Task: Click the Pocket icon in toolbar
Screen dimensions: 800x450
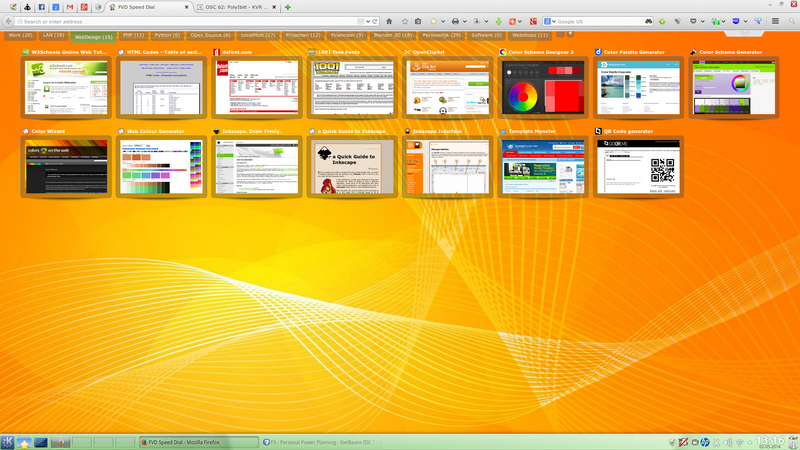Action: click(x=693, y=21)
